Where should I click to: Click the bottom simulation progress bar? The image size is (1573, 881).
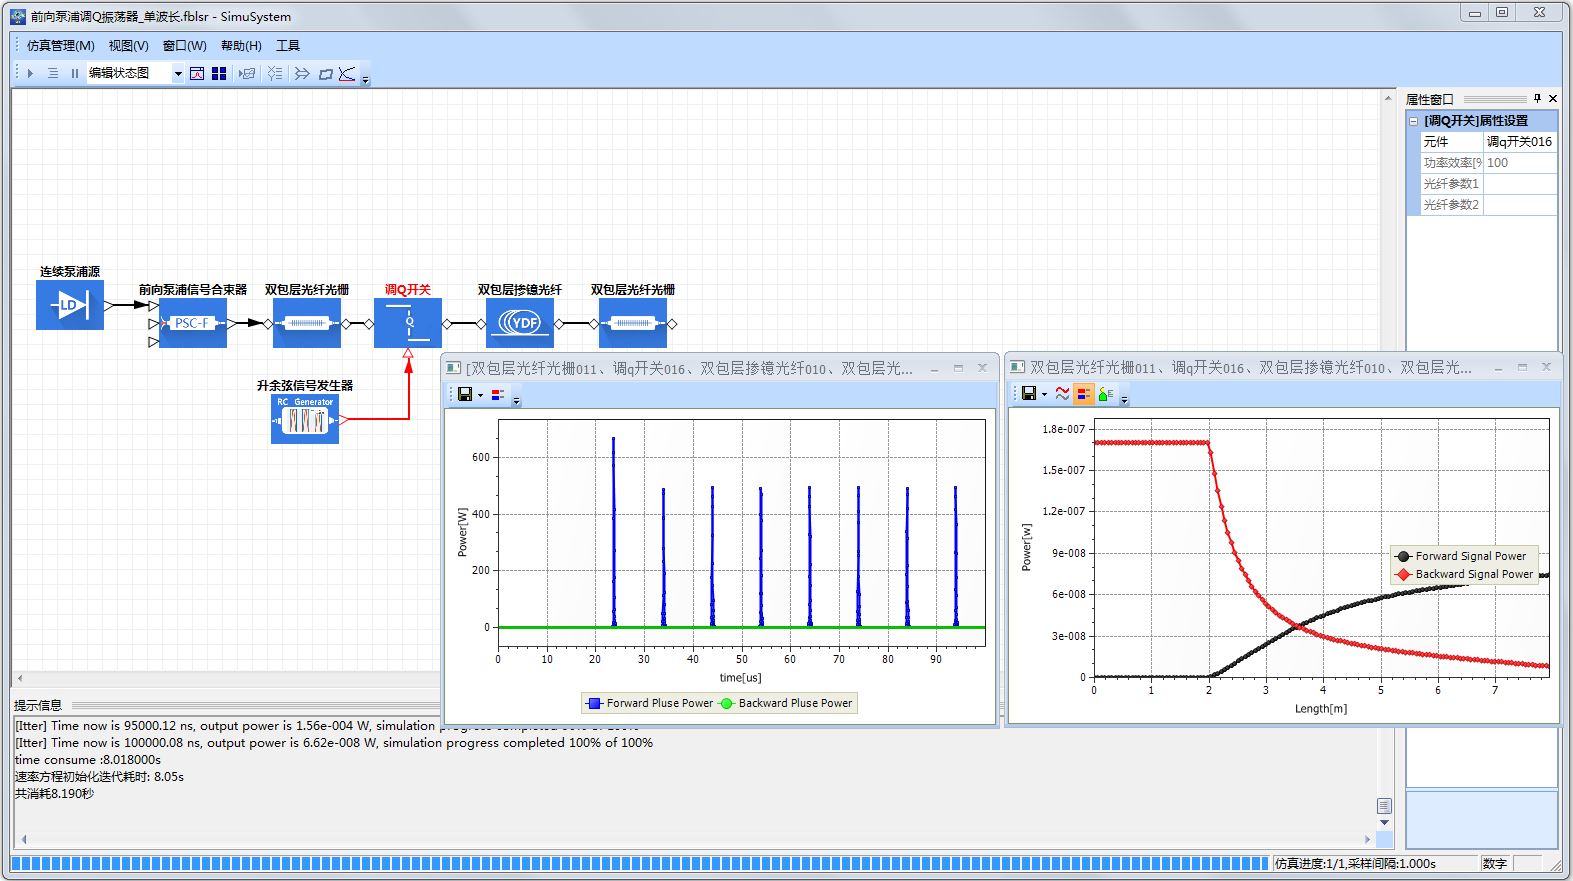[x=640, y=863]
